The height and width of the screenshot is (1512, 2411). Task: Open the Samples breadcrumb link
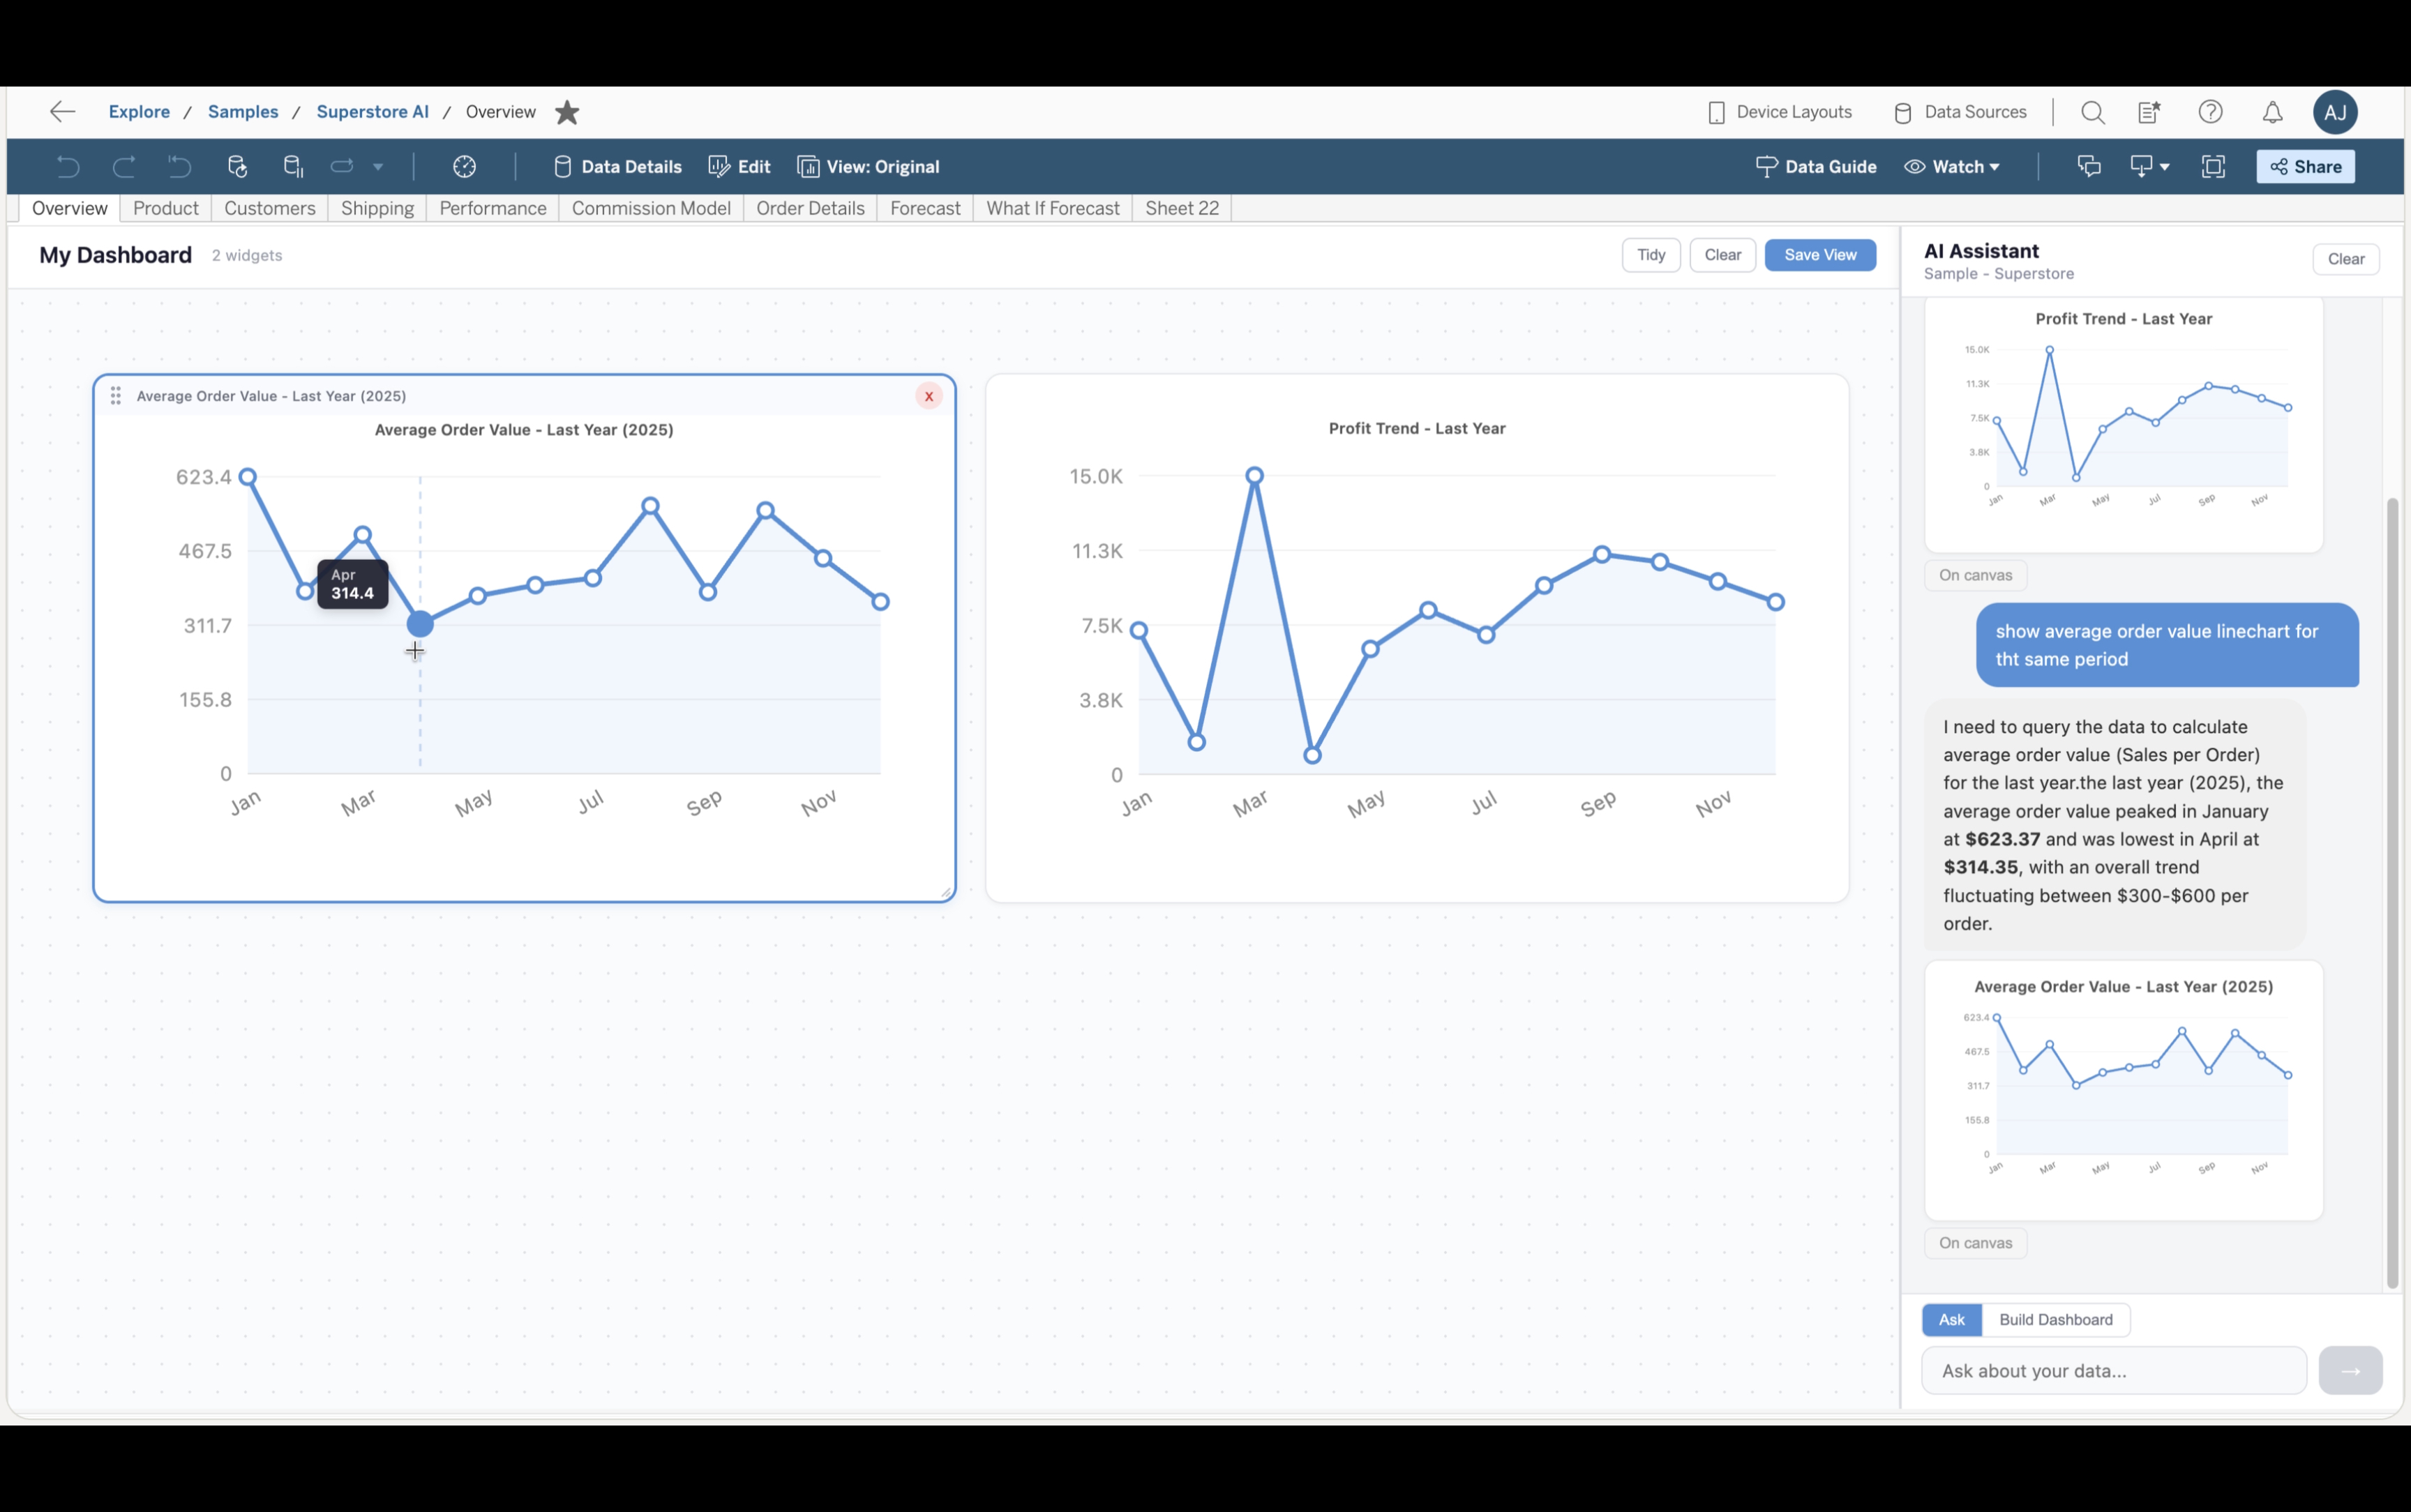tap(242, 112)
